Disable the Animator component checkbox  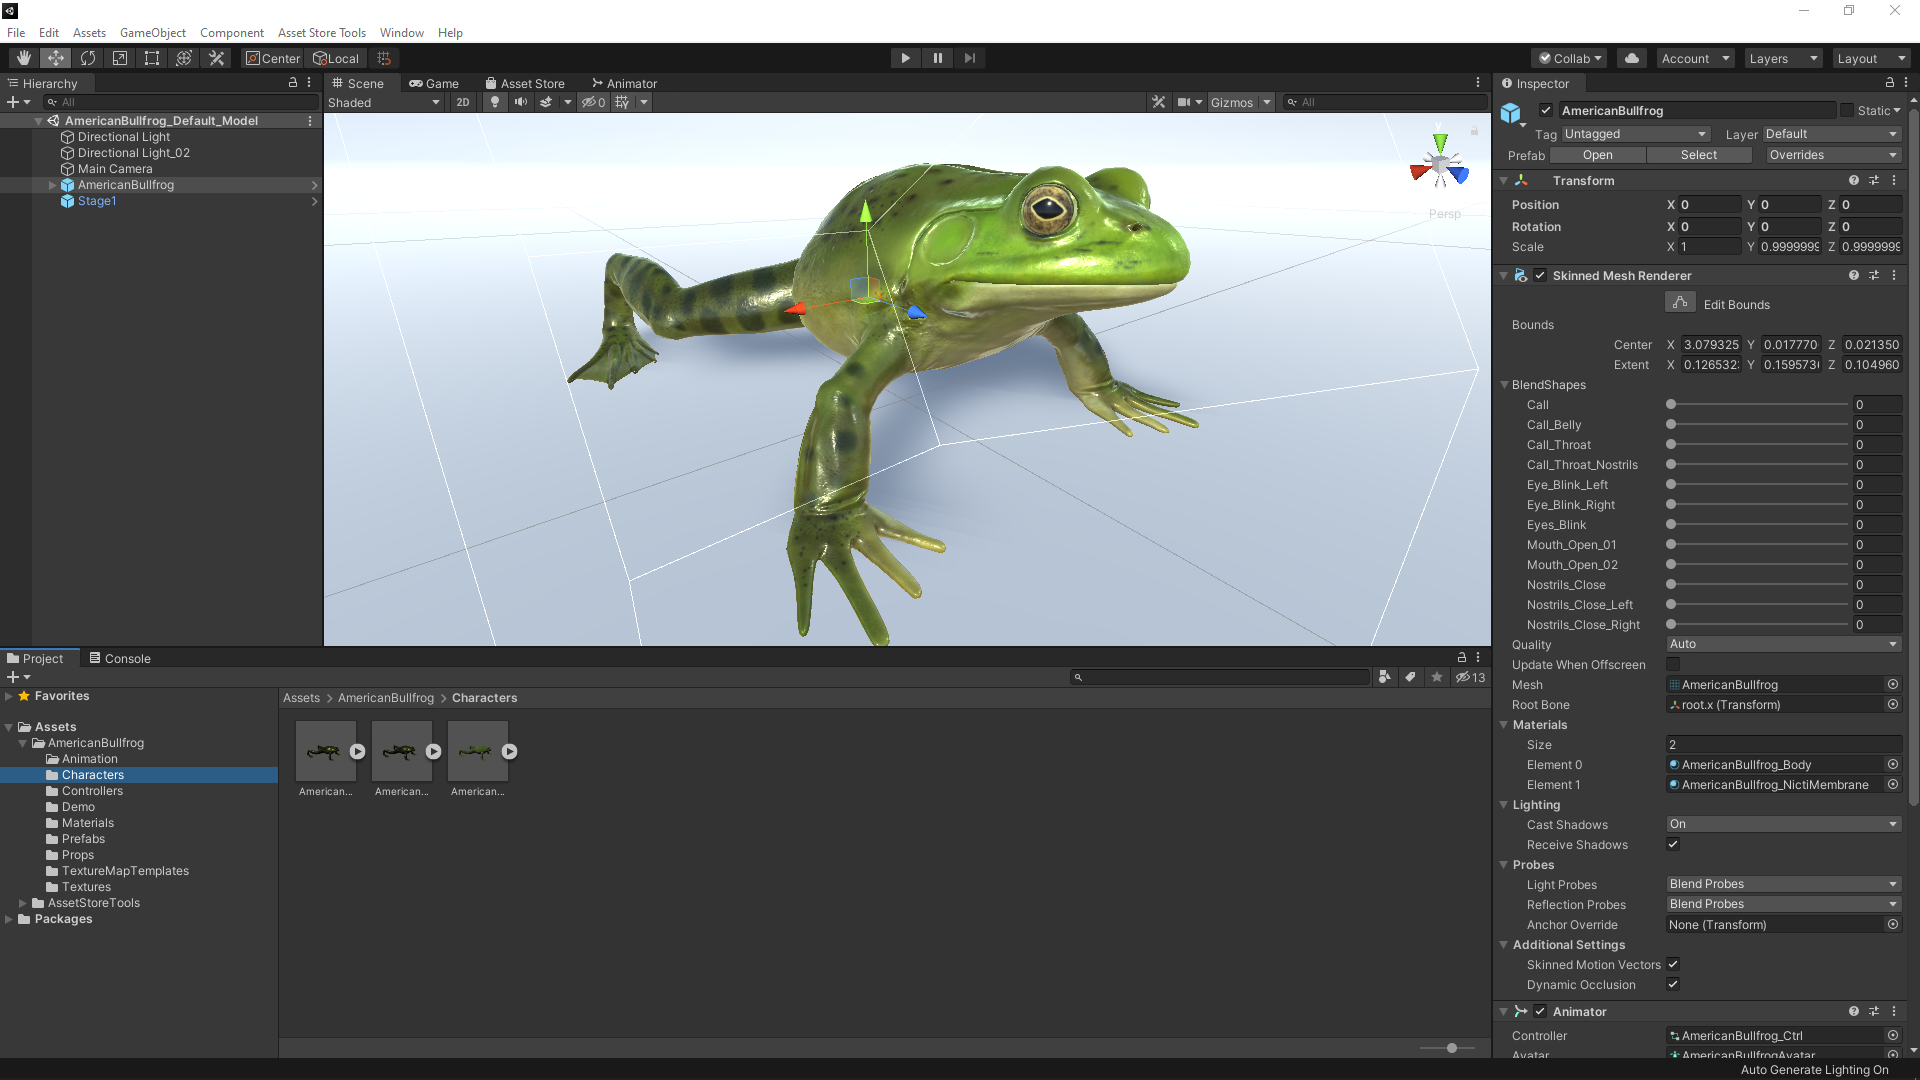point(1539,1011)
